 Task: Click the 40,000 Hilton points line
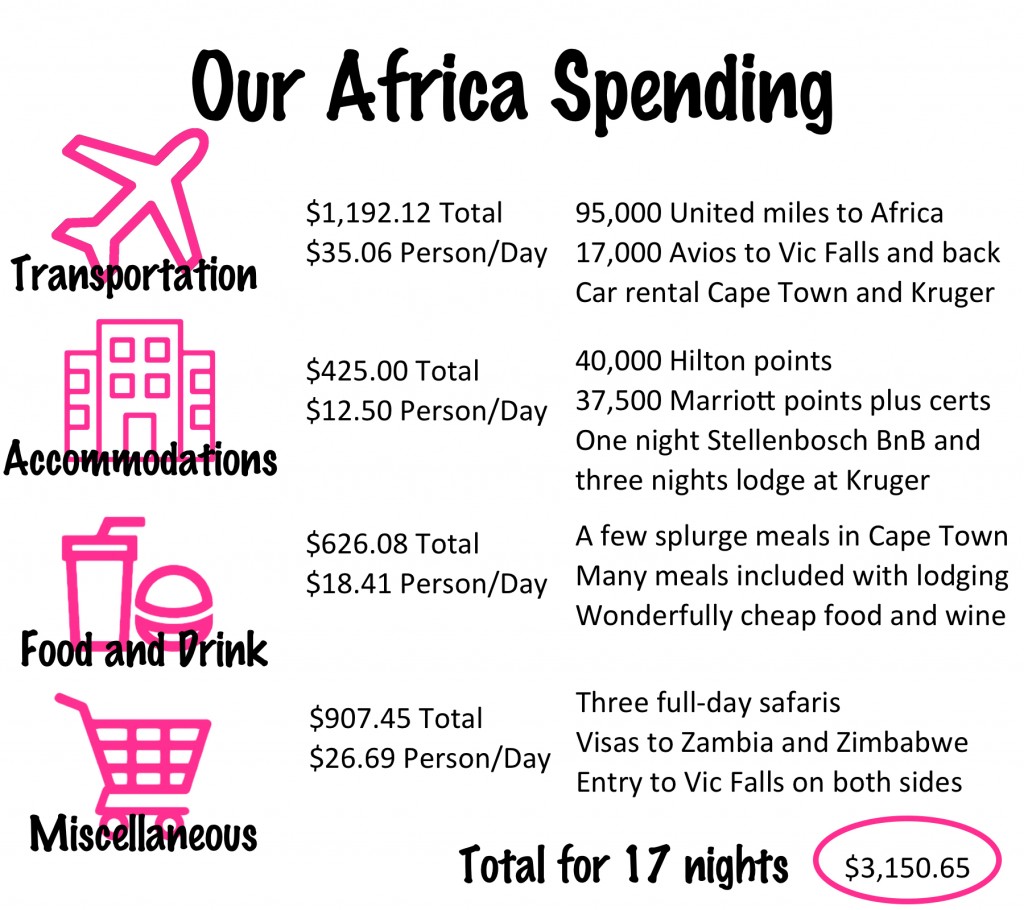pyautogui.click(x=703, y=361)
